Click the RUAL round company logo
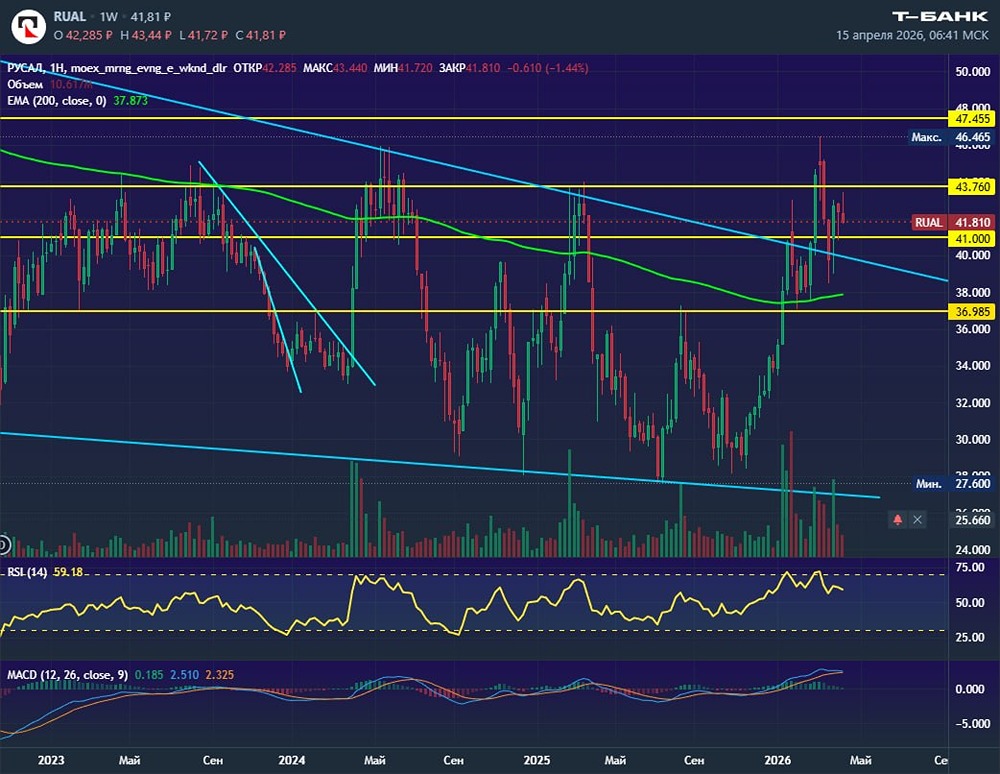The width and height of the screenshot is (1000, 774). click(x=28, y=26)
